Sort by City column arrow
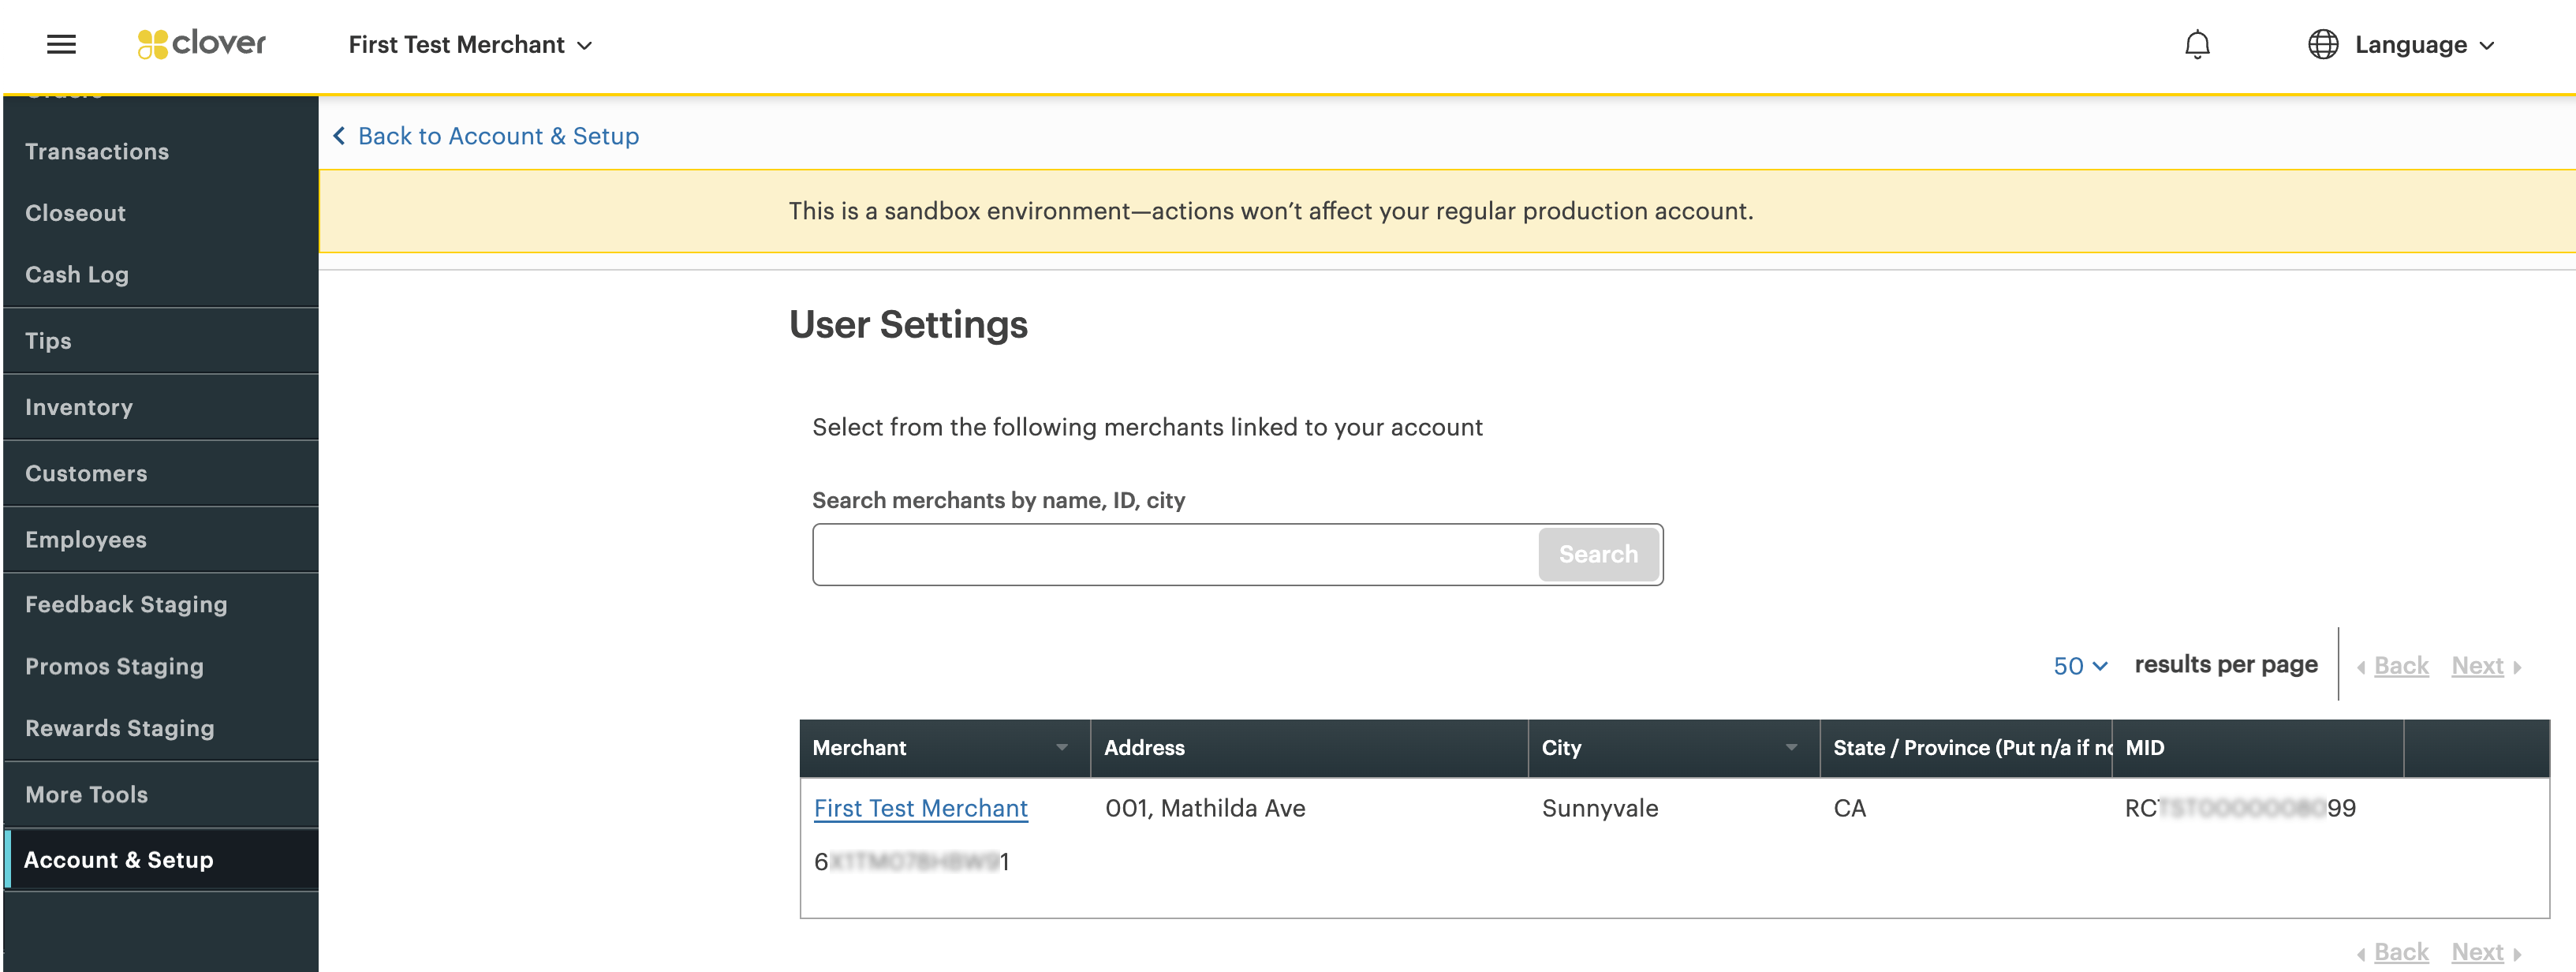2576x972 pixels. 1790,748
